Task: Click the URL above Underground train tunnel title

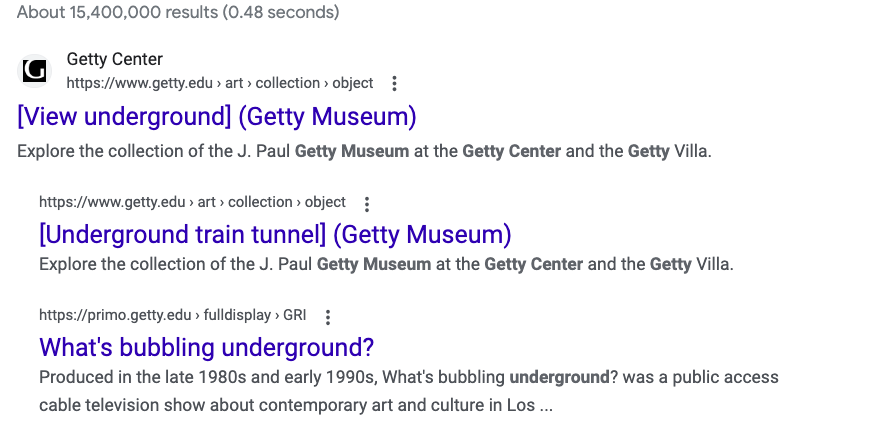Action: (x=192, y=202)
